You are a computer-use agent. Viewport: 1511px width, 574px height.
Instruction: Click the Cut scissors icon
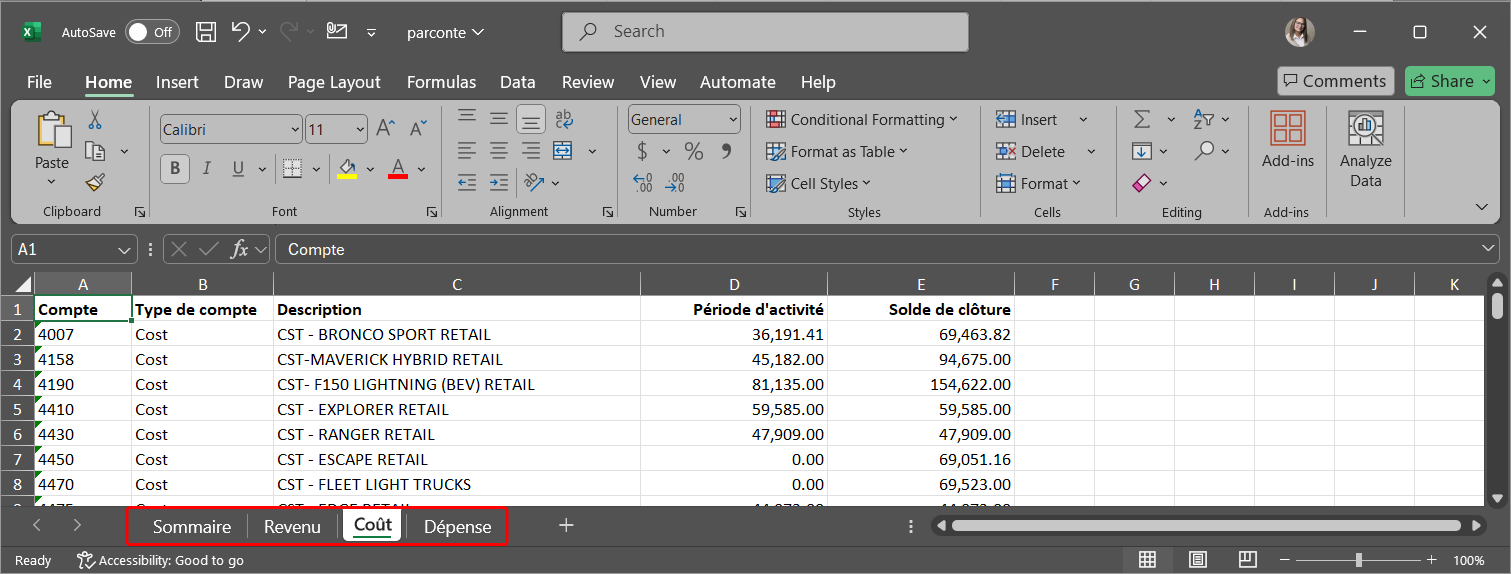click(x=95, y=120)
